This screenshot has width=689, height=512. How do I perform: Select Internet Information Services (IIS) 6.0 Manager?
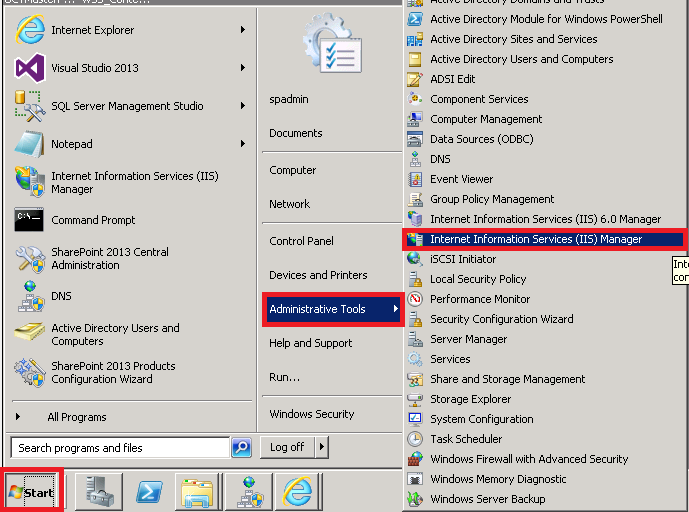(545, 219)
